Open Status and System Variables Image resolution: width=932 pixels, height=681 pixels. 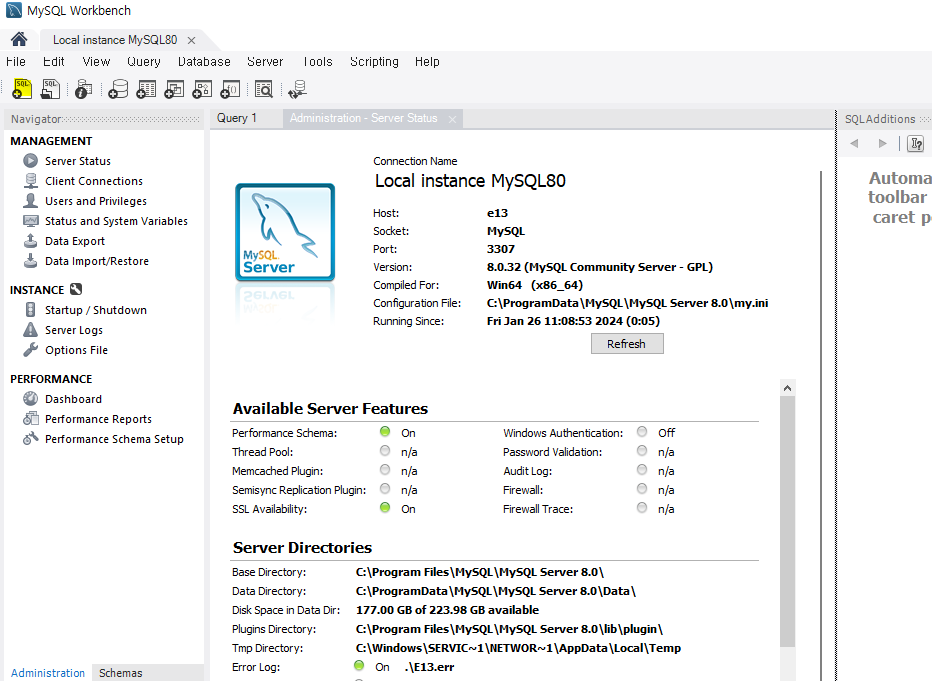click(x=116, y=221)
